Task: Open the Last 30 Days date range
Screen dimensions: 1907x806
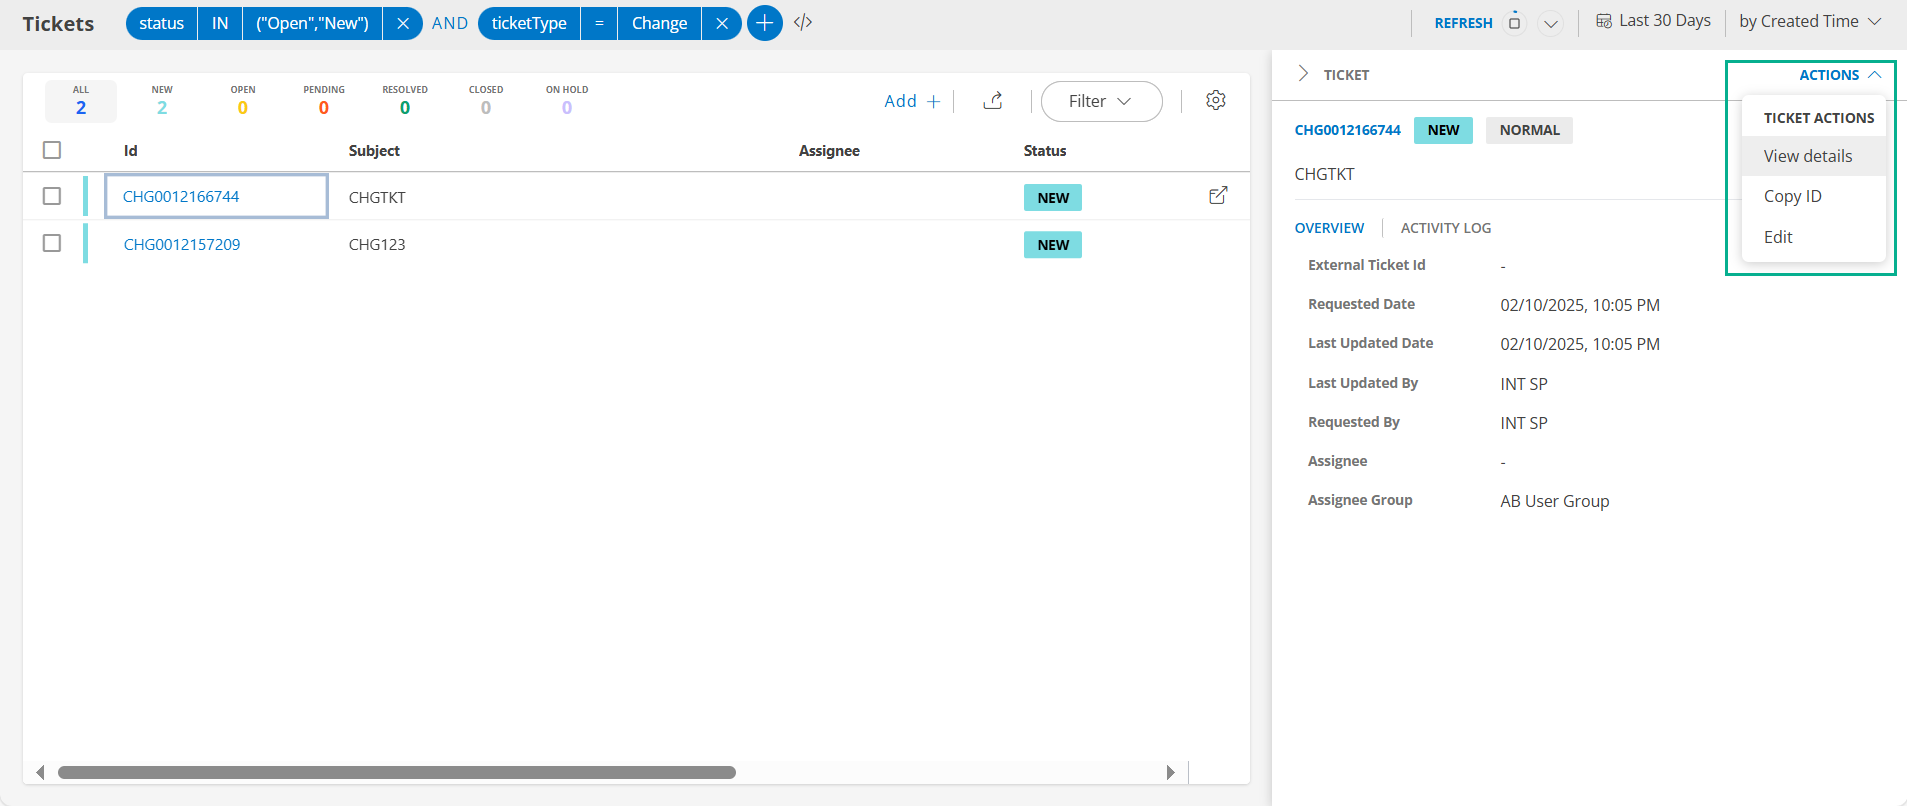Action: (1653, 21)
